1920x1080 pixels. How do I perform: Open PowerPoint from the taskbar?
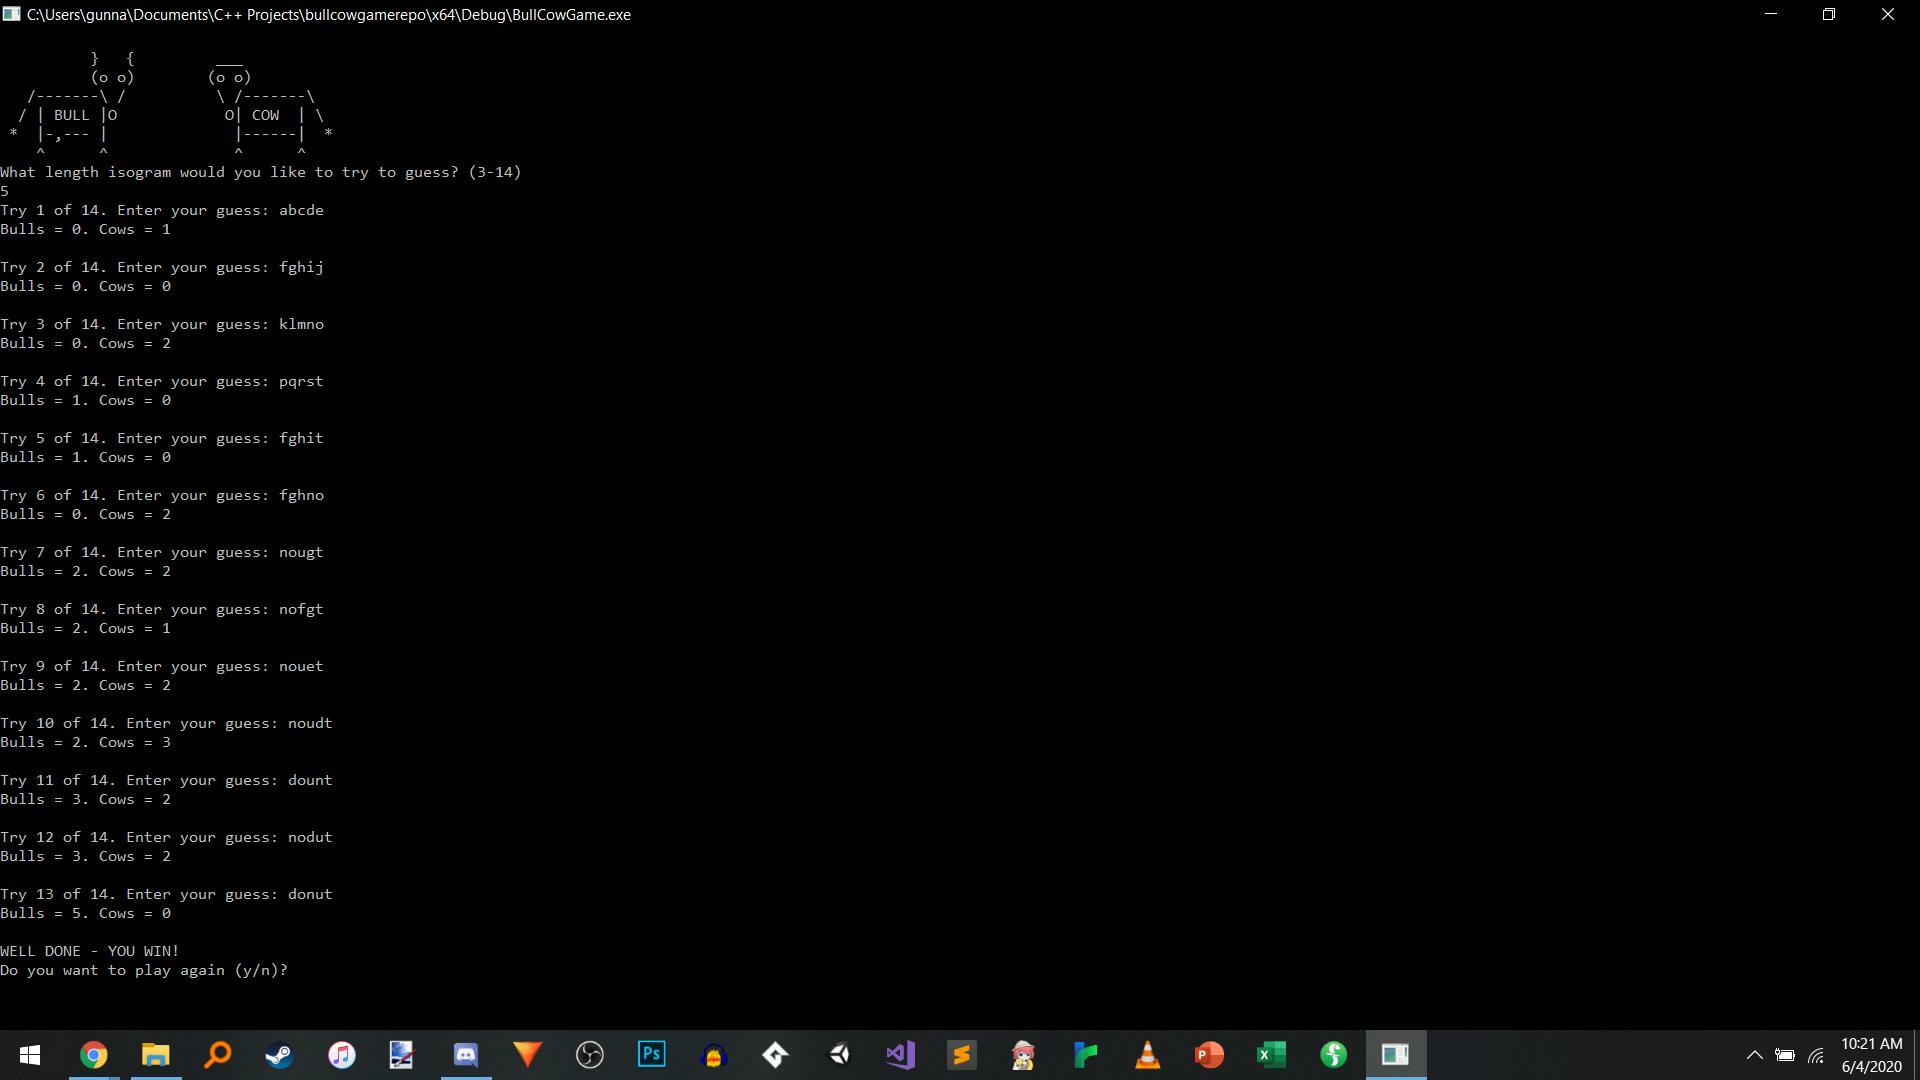coord(1209,1055)
